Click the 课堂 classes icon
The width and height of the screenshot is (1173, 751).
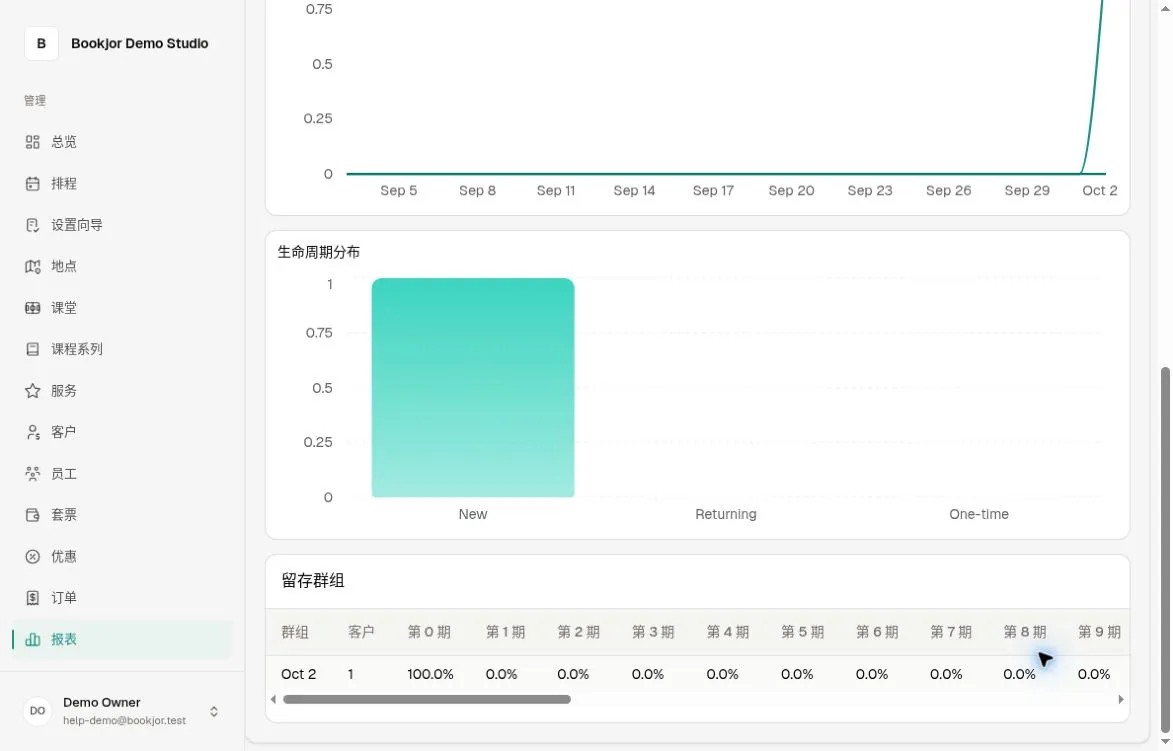point(32,308)
